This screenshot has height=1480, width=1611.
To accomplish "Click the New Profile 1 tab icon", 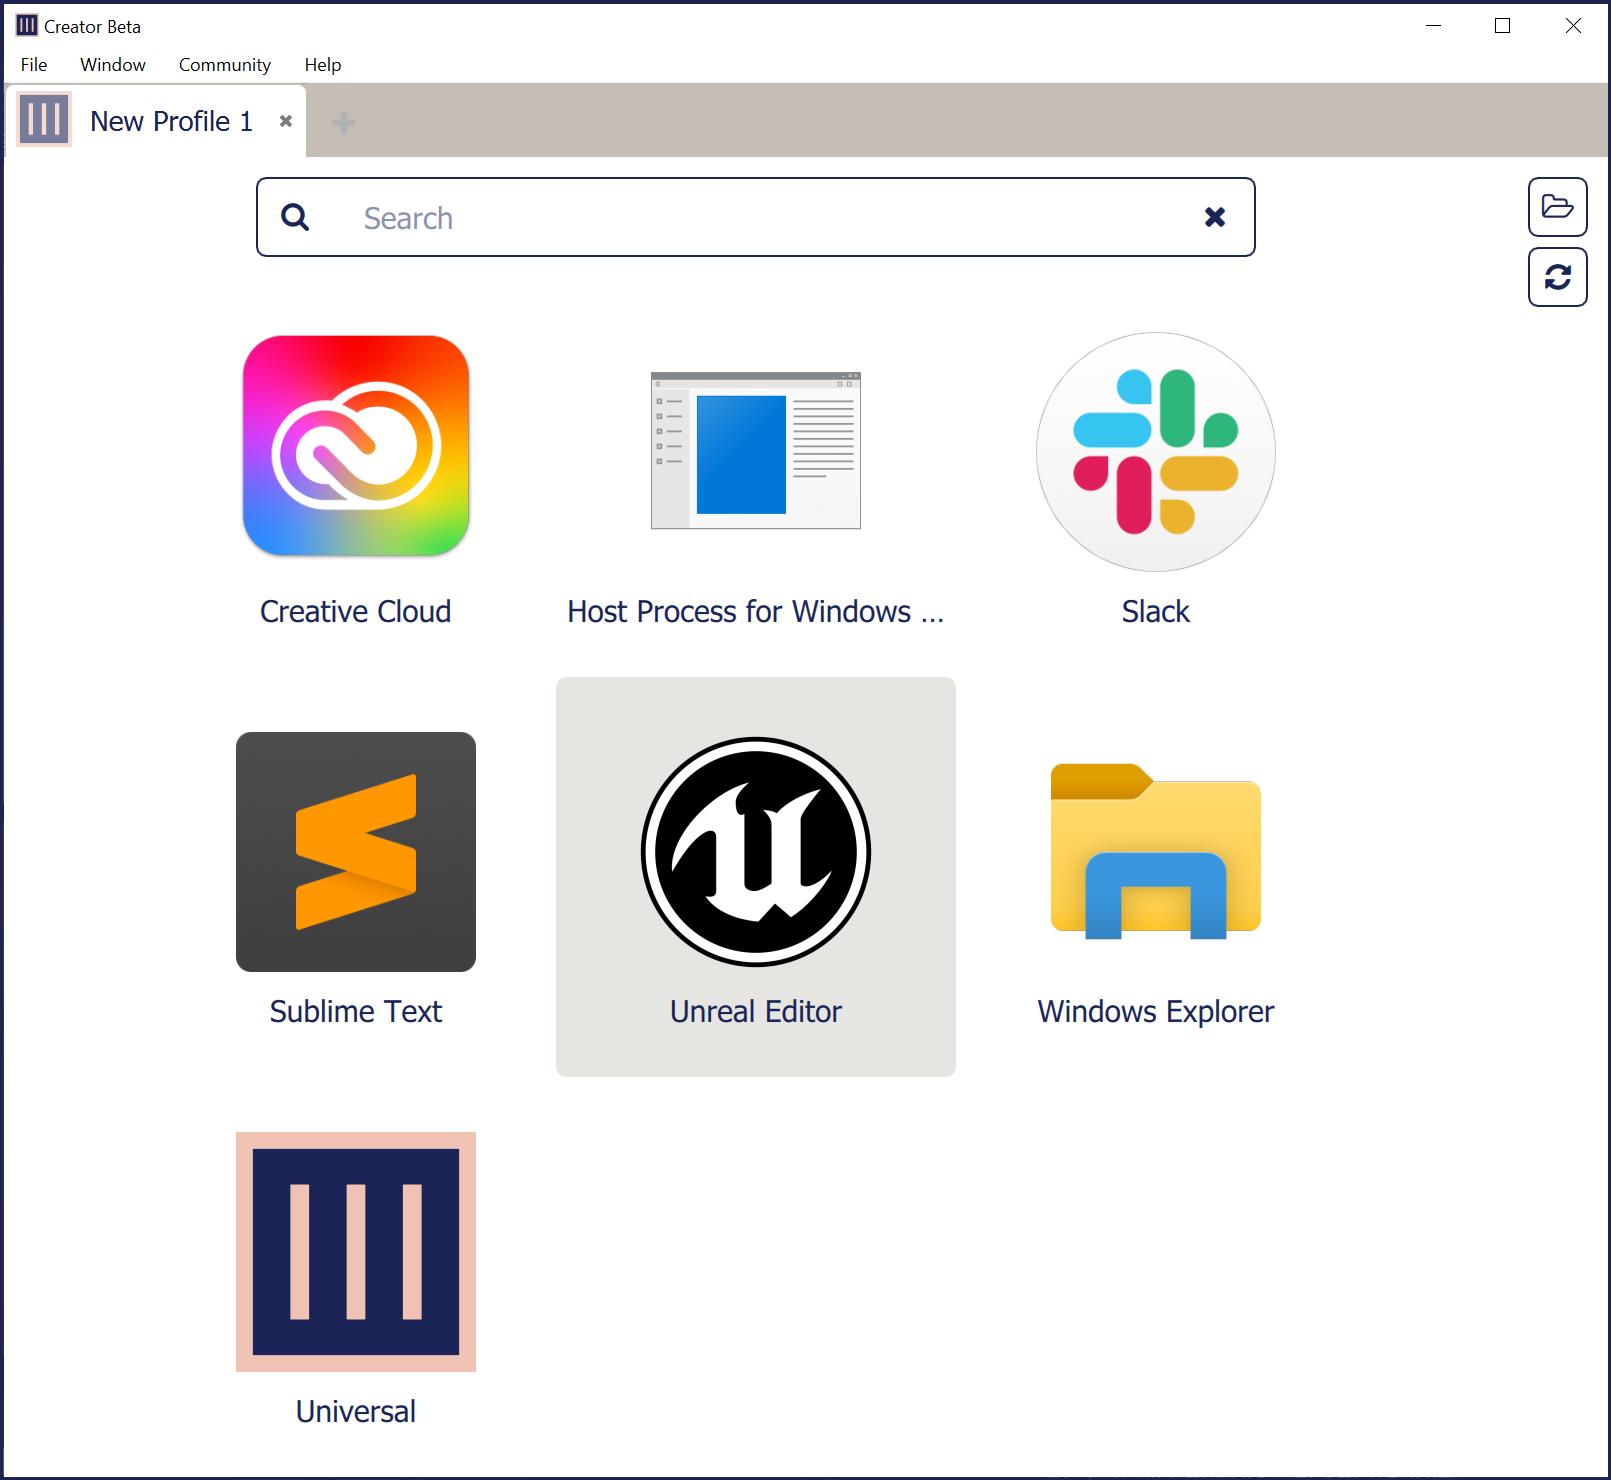I will click(x=44, y=120).
